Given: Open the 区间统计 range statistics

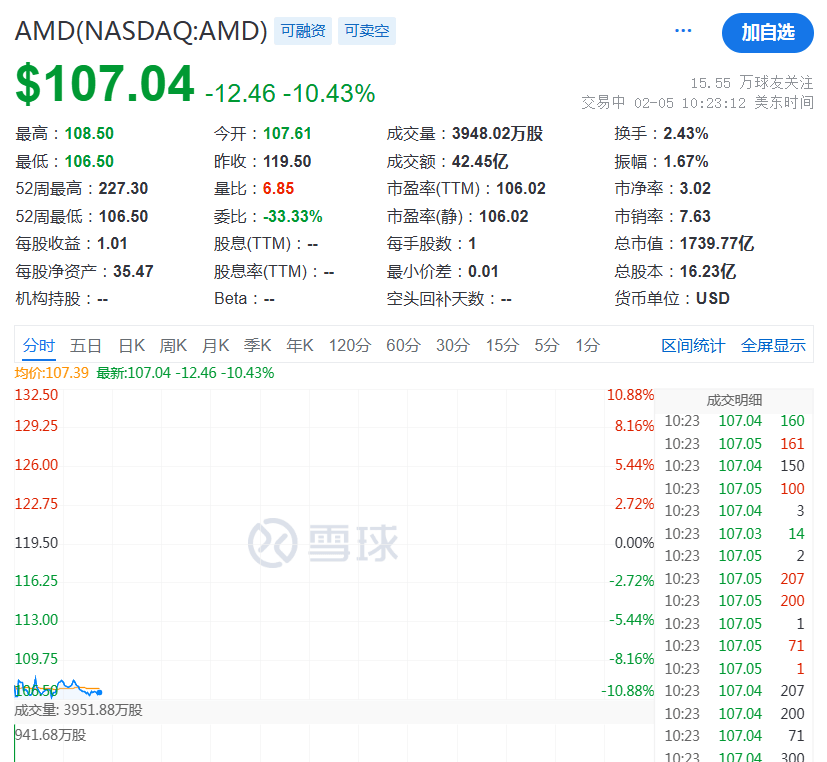Looking at the screenshot, I should tap(694, 345).
